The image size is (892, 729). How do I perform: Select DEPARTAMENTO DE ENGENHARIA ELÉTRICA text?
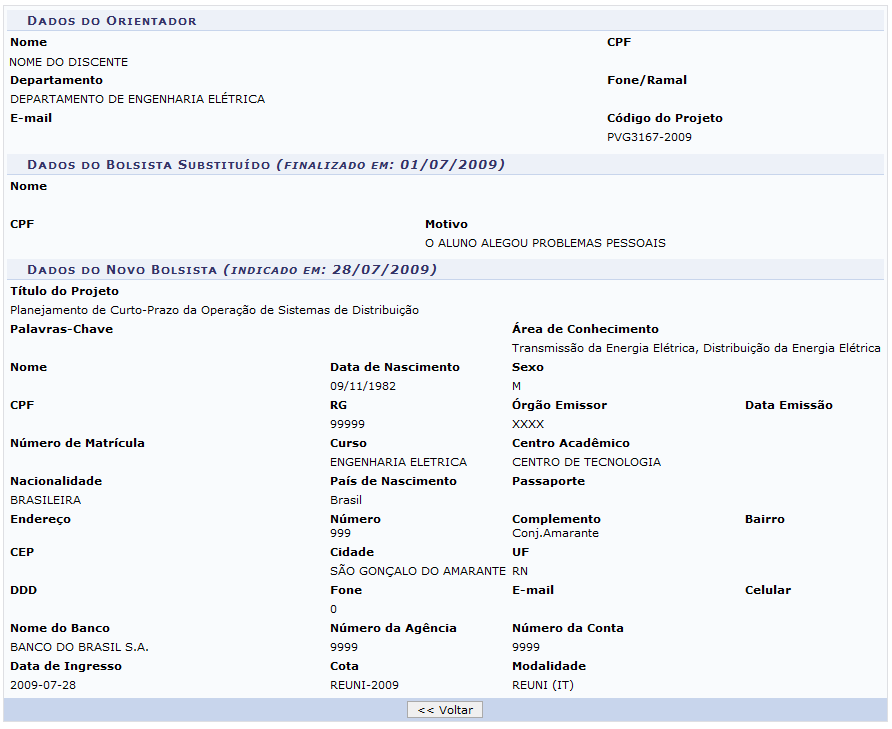click(138, 99)
